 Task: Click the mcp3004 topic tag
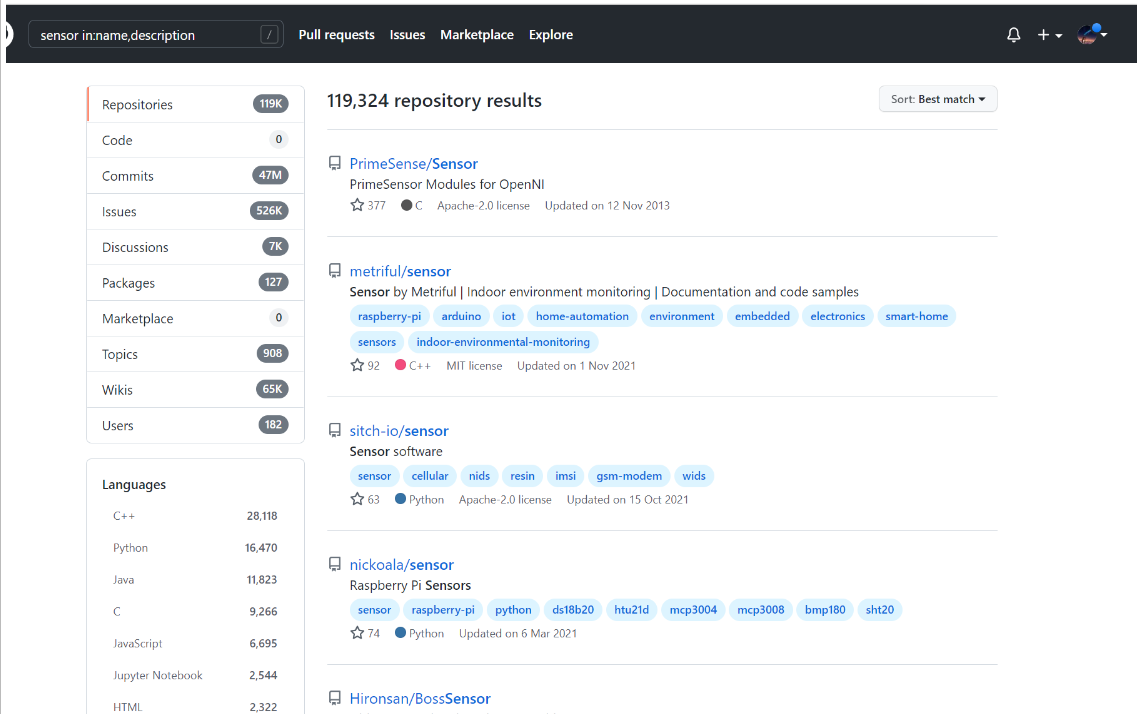point(693,610)
